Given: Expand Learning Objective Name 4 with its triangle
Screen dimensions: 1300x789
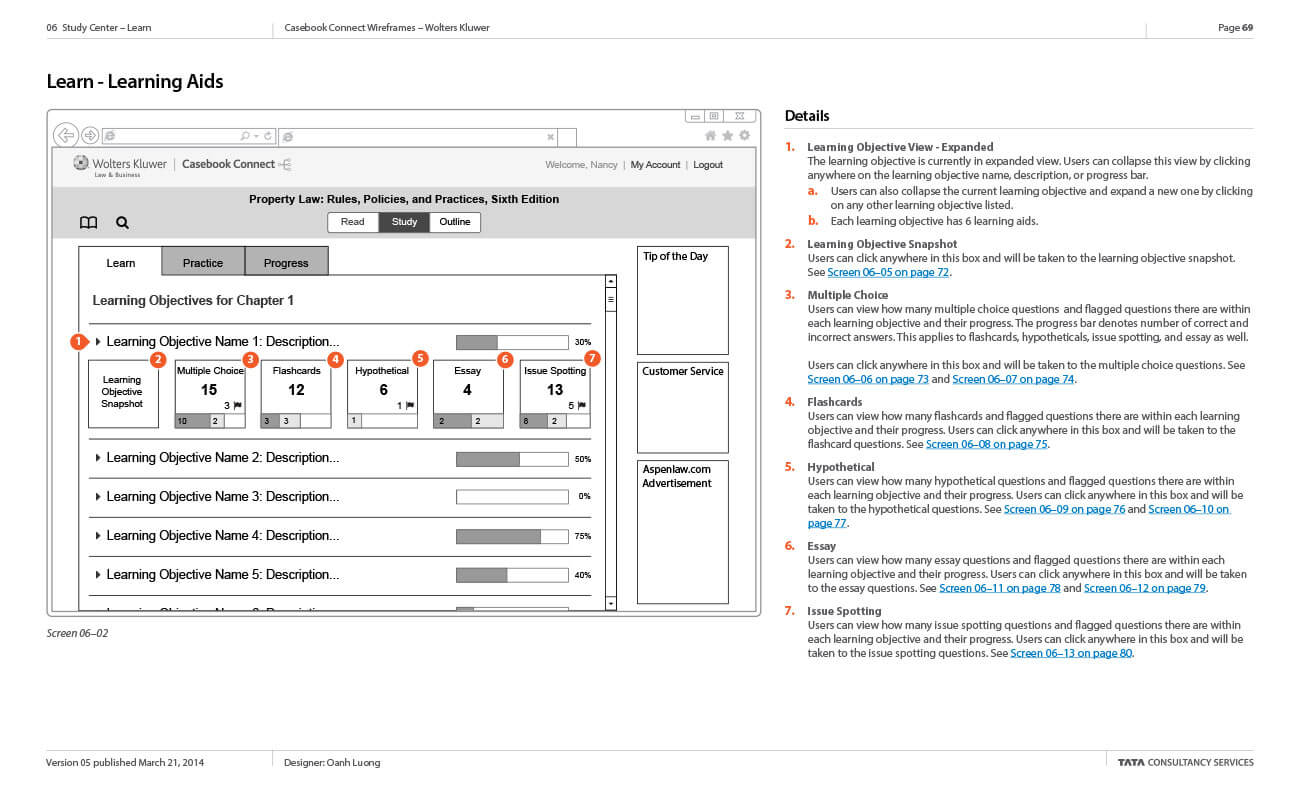Looking at the screenshot, I should coord(98,536).
